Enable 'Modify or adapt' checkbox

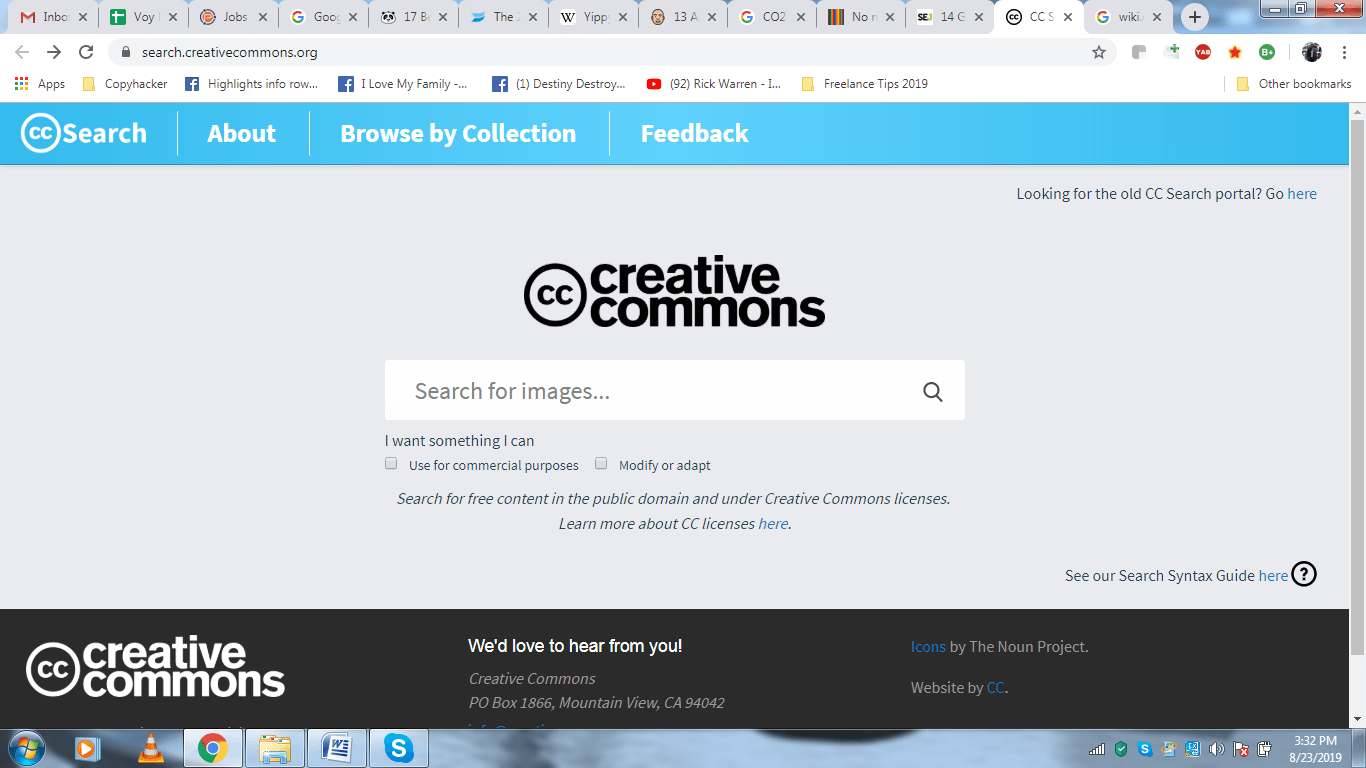601,463
